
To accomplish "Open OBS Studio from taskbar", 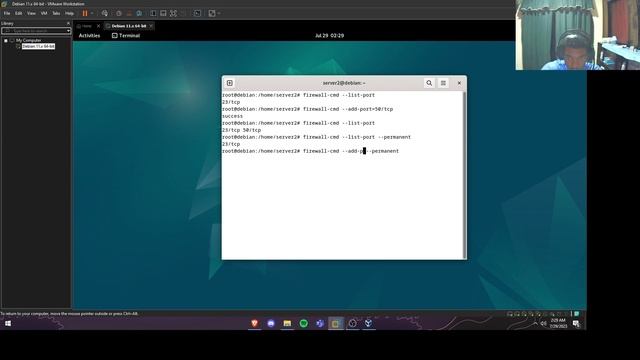I will click(353, 324).
